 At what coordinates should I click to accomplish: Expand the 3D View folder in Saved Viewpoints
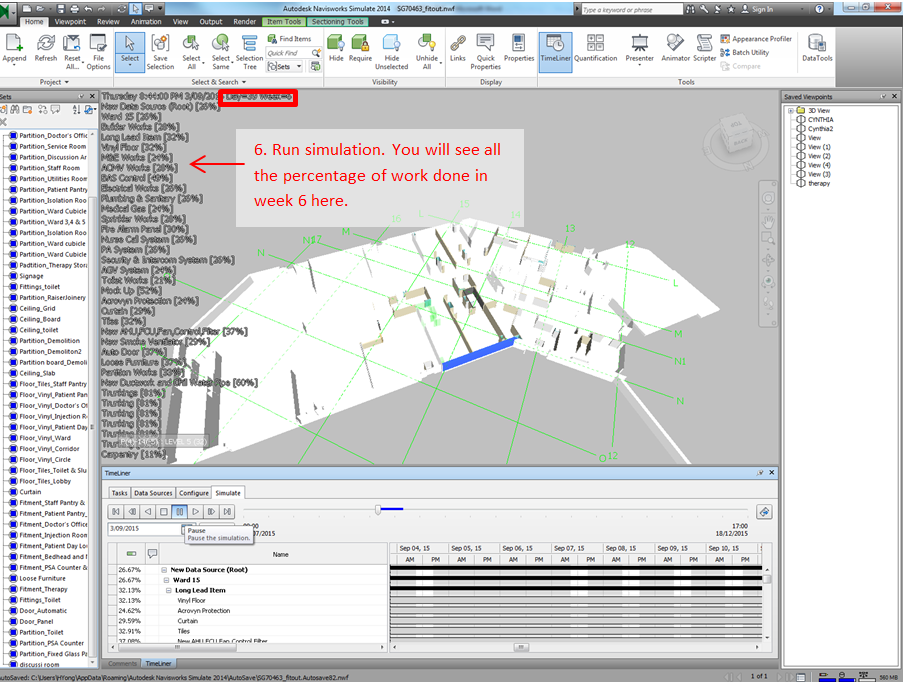pyautogui.click(x=791, y=111)
